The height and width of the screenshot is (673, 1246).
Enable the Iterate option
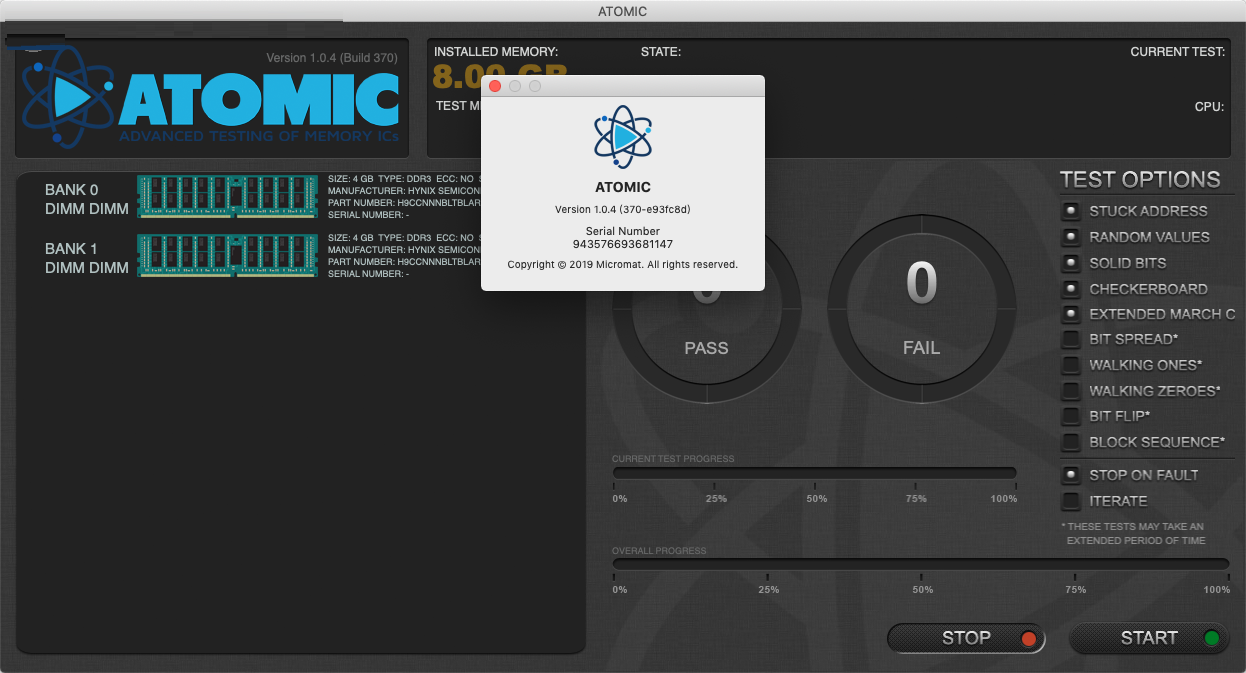click(x=1071, y=501)
